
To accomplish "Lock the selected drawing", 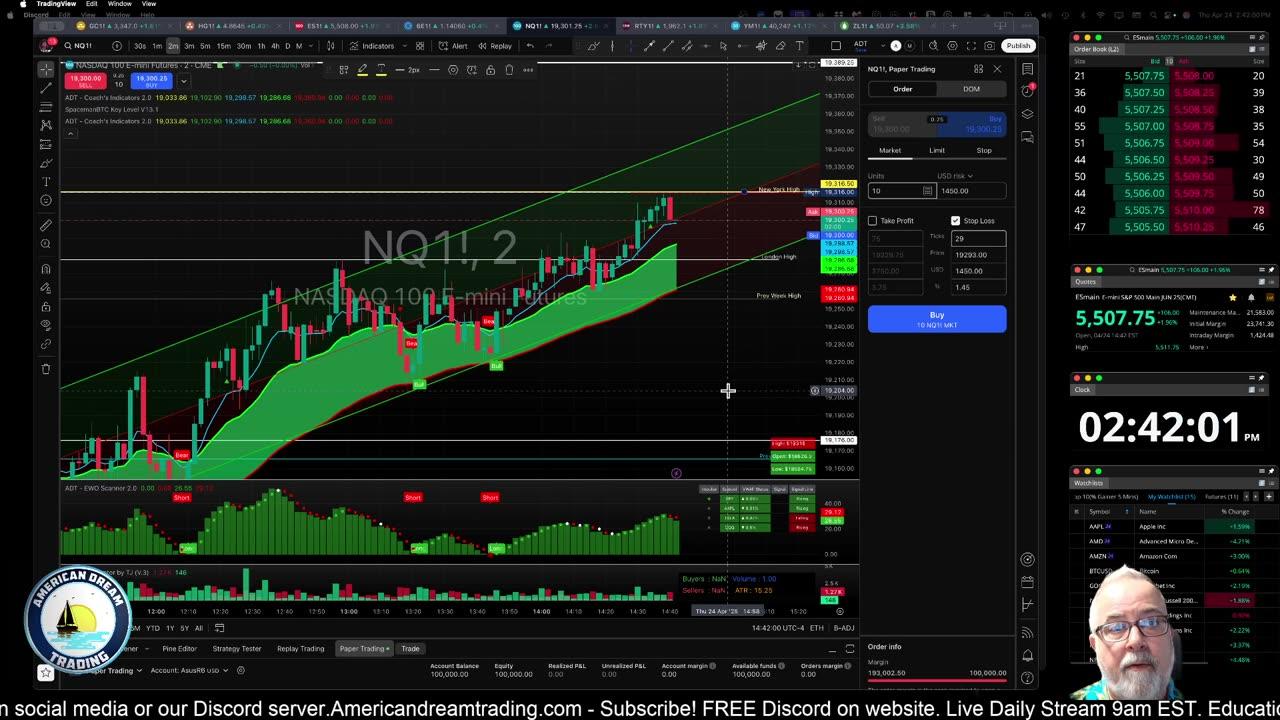I will tap(490, 70).
